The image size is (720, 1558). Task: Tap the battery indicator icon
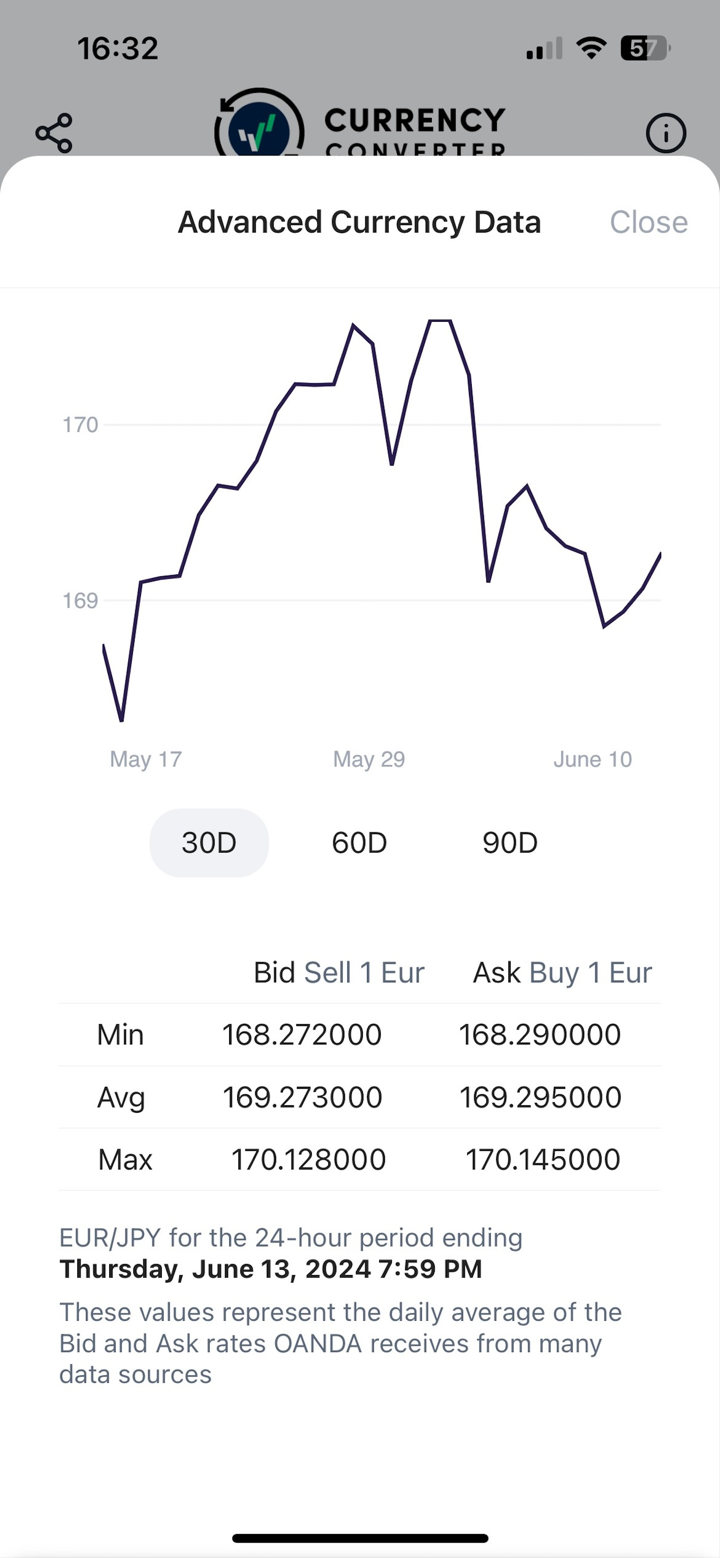pos(645,48)
